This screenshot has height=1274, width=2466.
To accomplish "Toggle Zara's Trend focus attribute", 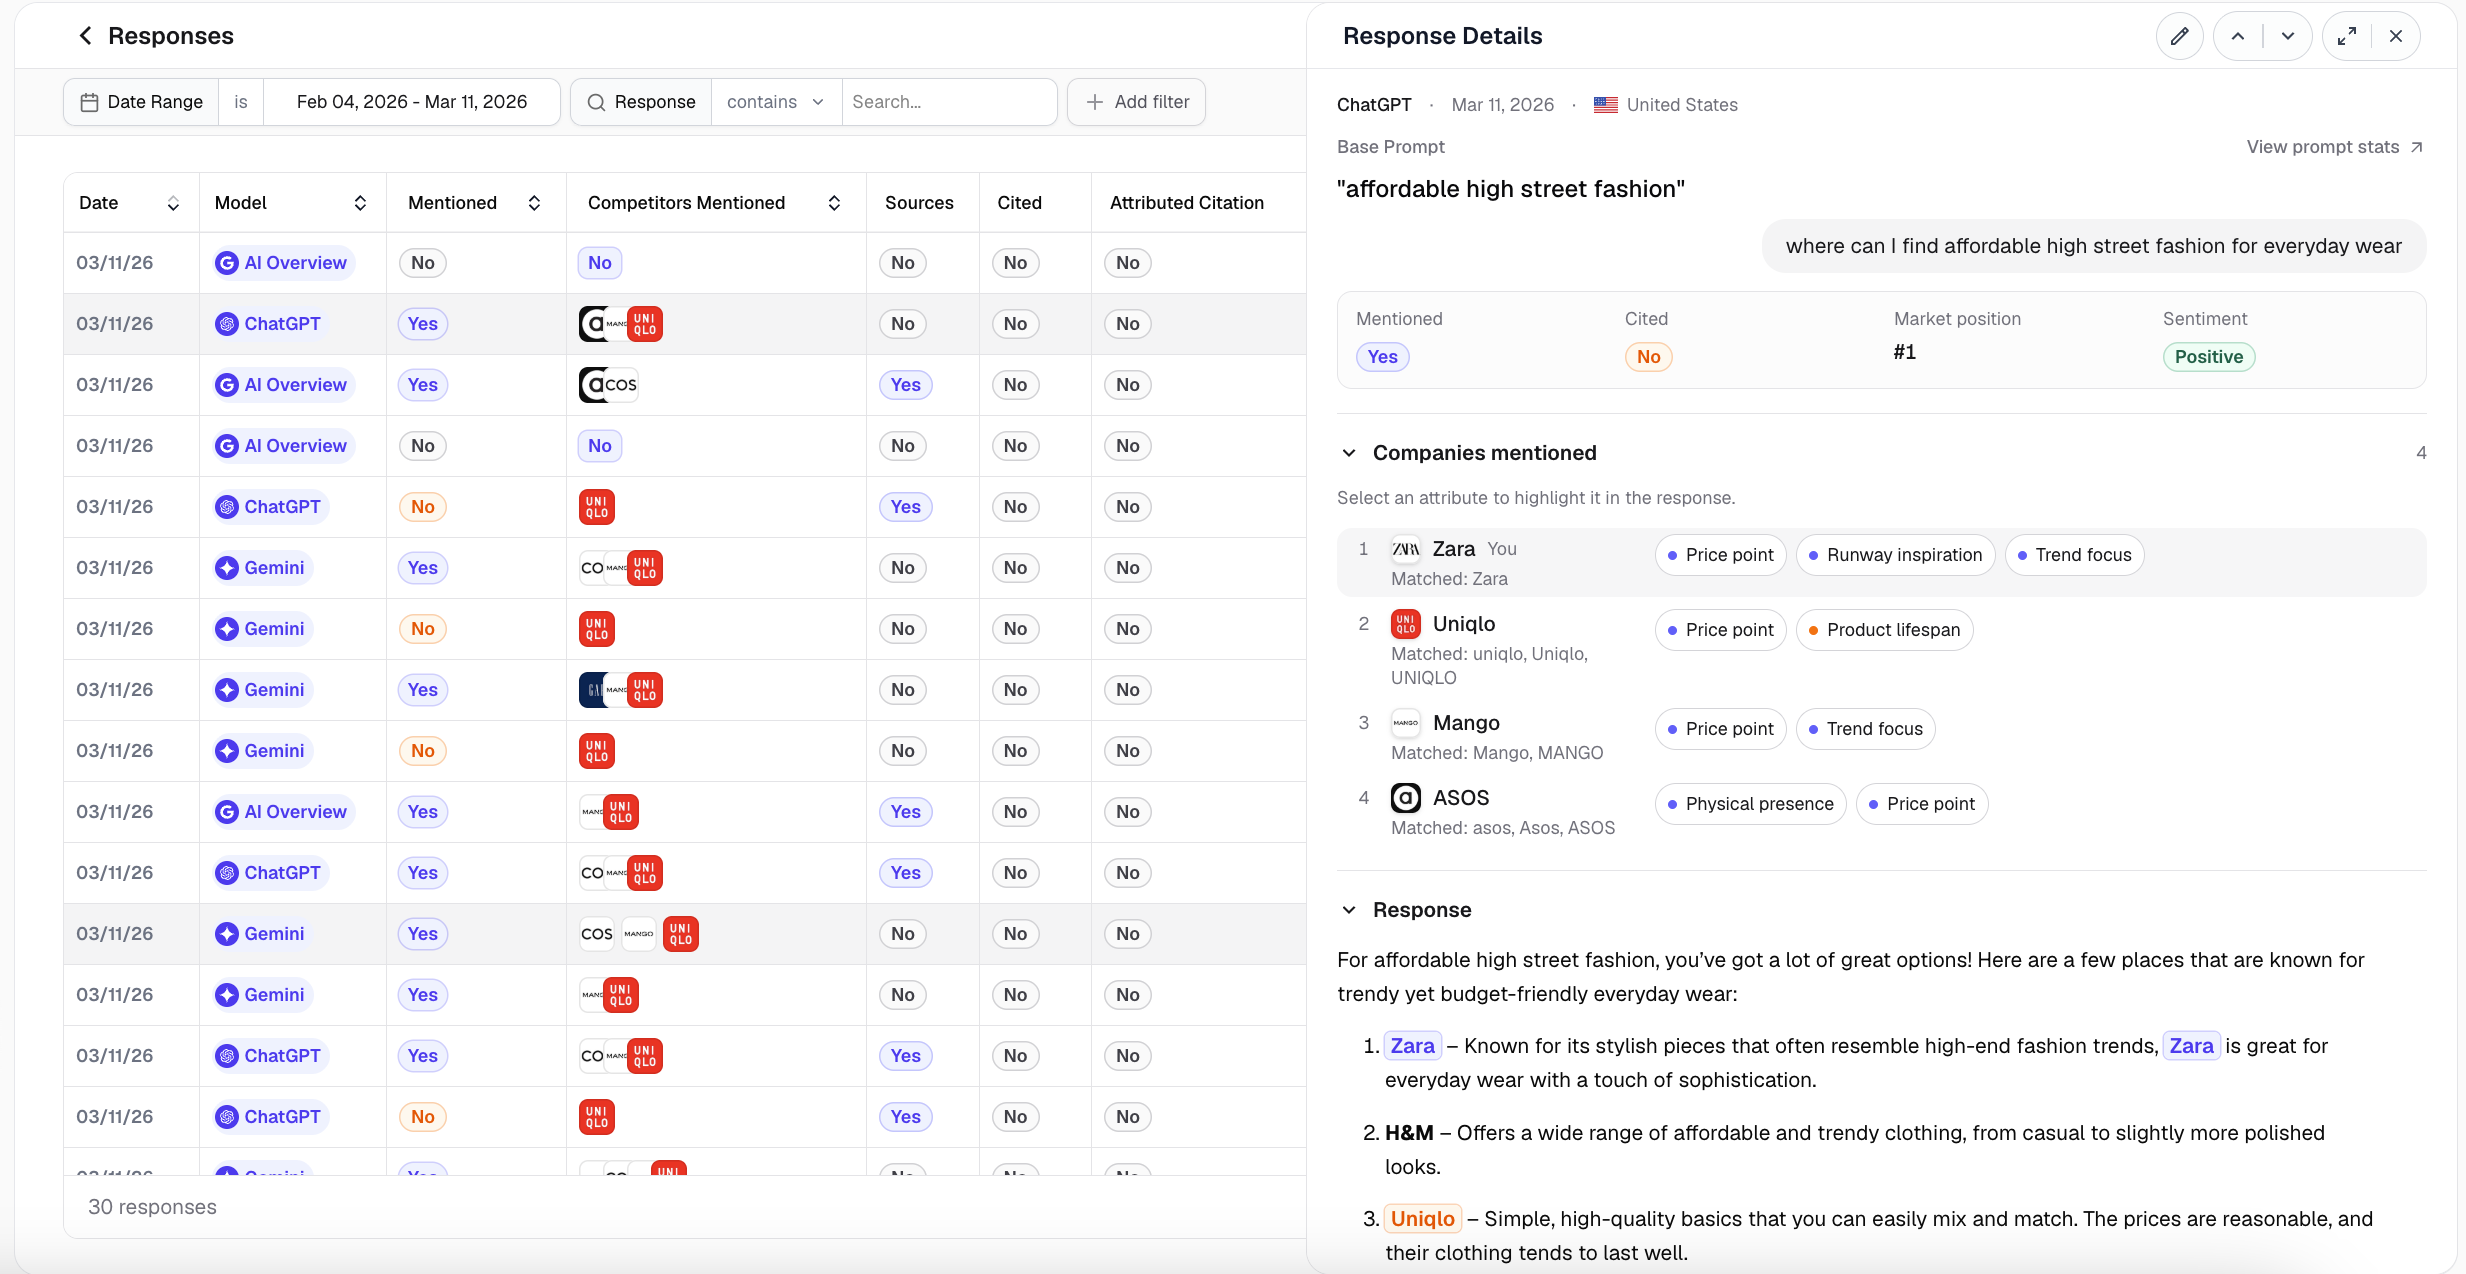I will pos(2074,555).
